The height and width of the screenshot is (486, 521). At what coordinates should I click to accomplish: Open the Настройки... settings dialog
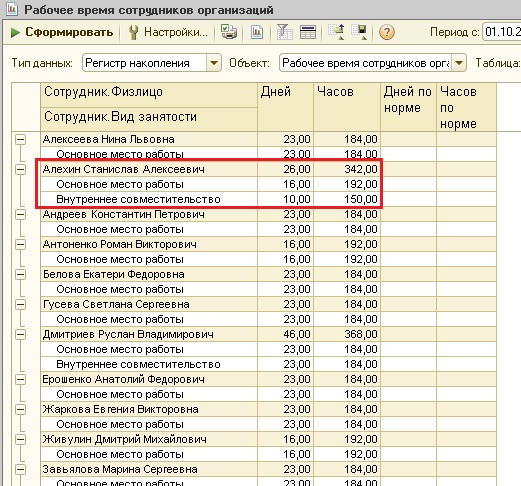point(168,32)
